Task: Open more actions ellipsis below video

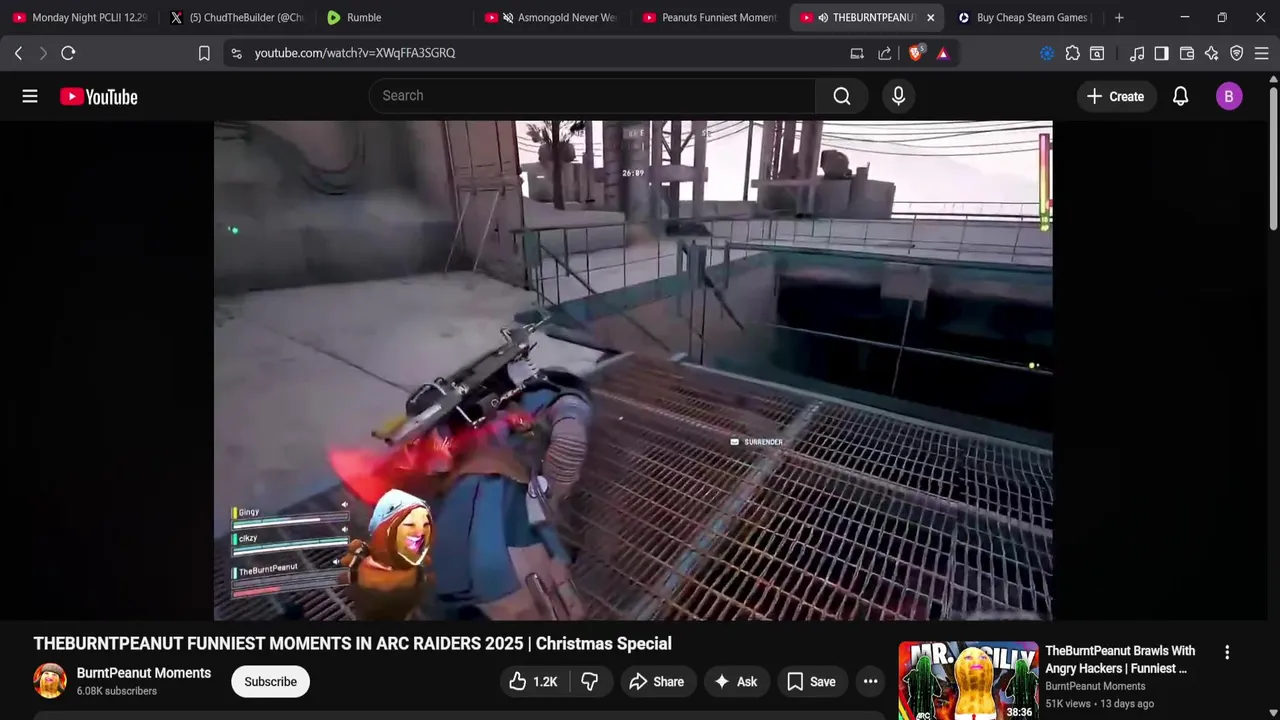Action: (870, 681)
